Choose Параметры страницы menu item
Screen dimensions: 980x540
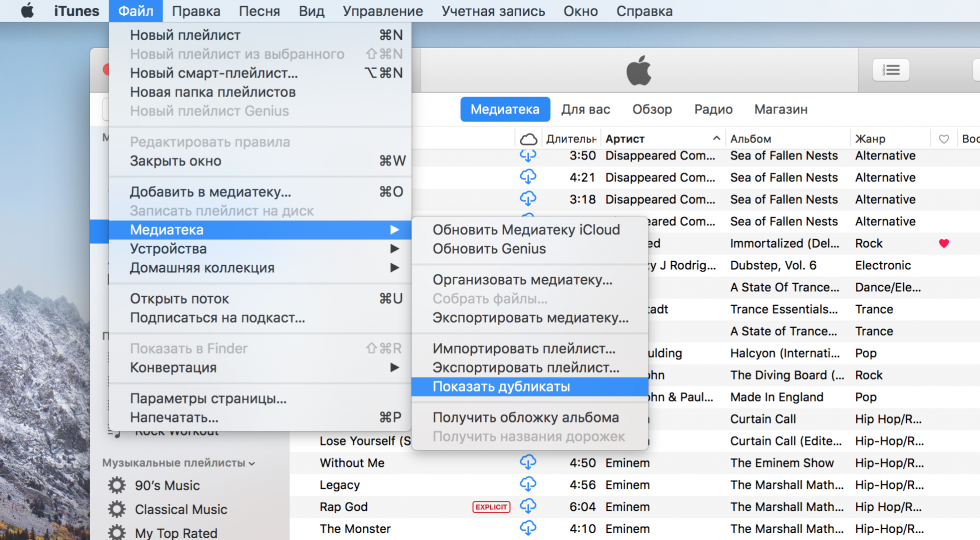tap(260, 398)
